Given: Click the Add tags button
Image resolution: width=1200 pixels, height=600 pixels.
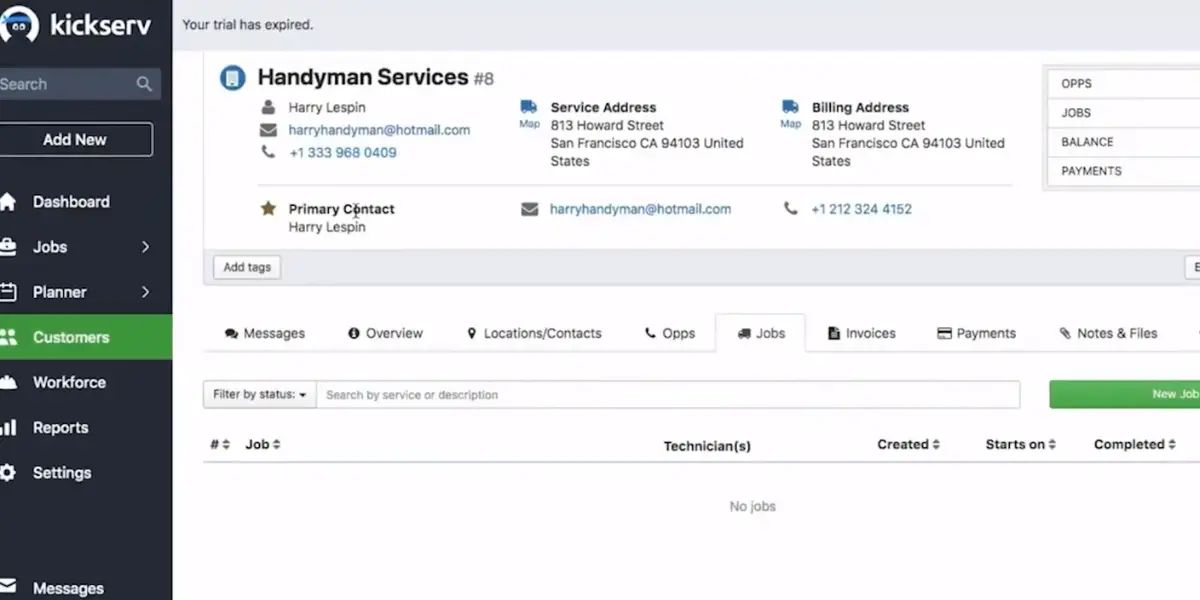Looking at the screenshot, I should coord(247,267).
